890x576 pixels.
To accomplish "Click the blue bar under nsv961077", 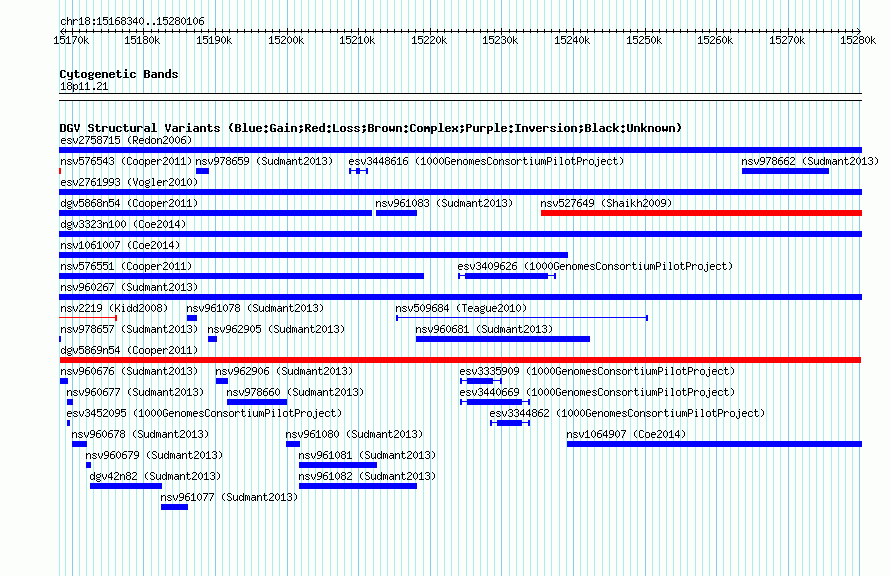I will click(x=174, y=507).
